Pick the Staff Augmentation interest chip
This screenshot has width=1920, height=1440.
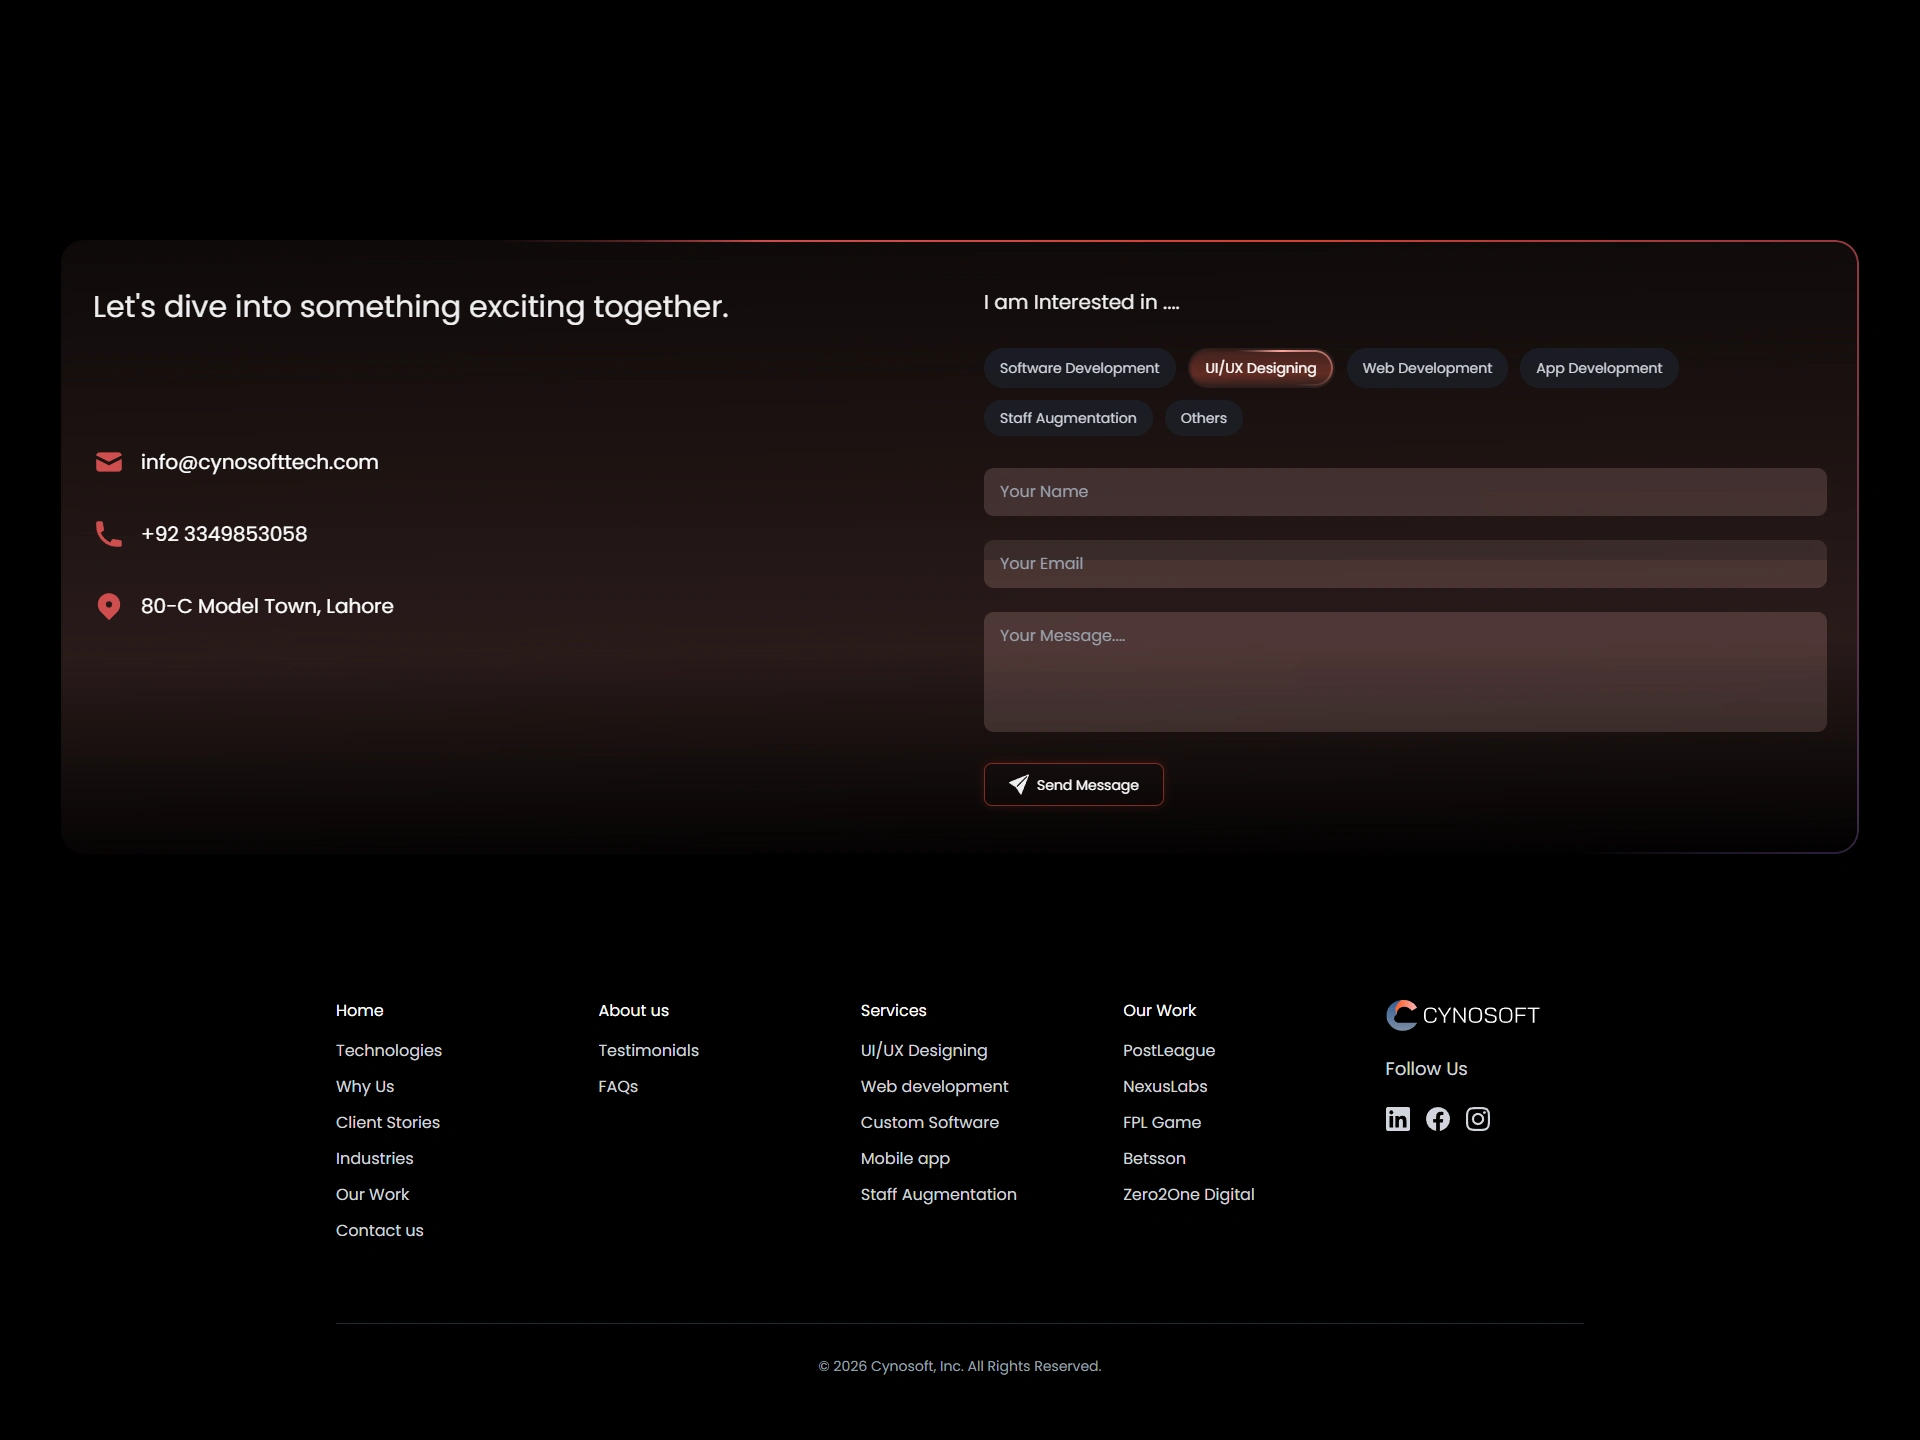tap(1067, 418)
